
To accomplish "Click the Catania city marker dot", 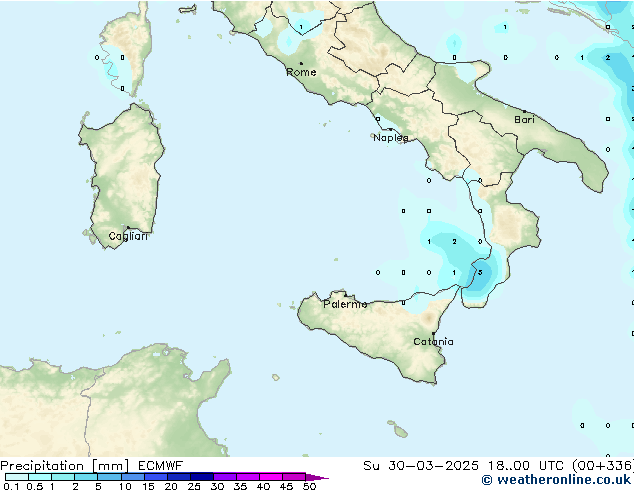I will click(433, 334).
